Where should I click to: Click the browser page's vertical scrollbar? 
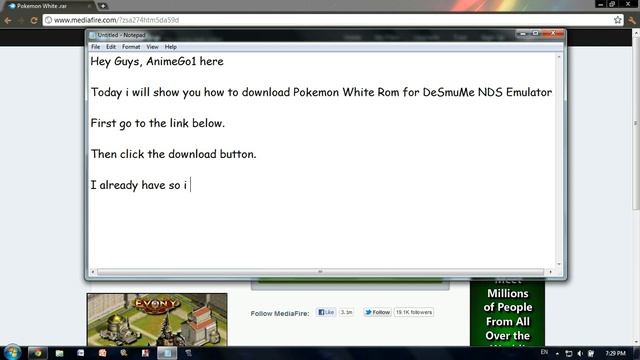pyautogui.click(x=636, y=122)
